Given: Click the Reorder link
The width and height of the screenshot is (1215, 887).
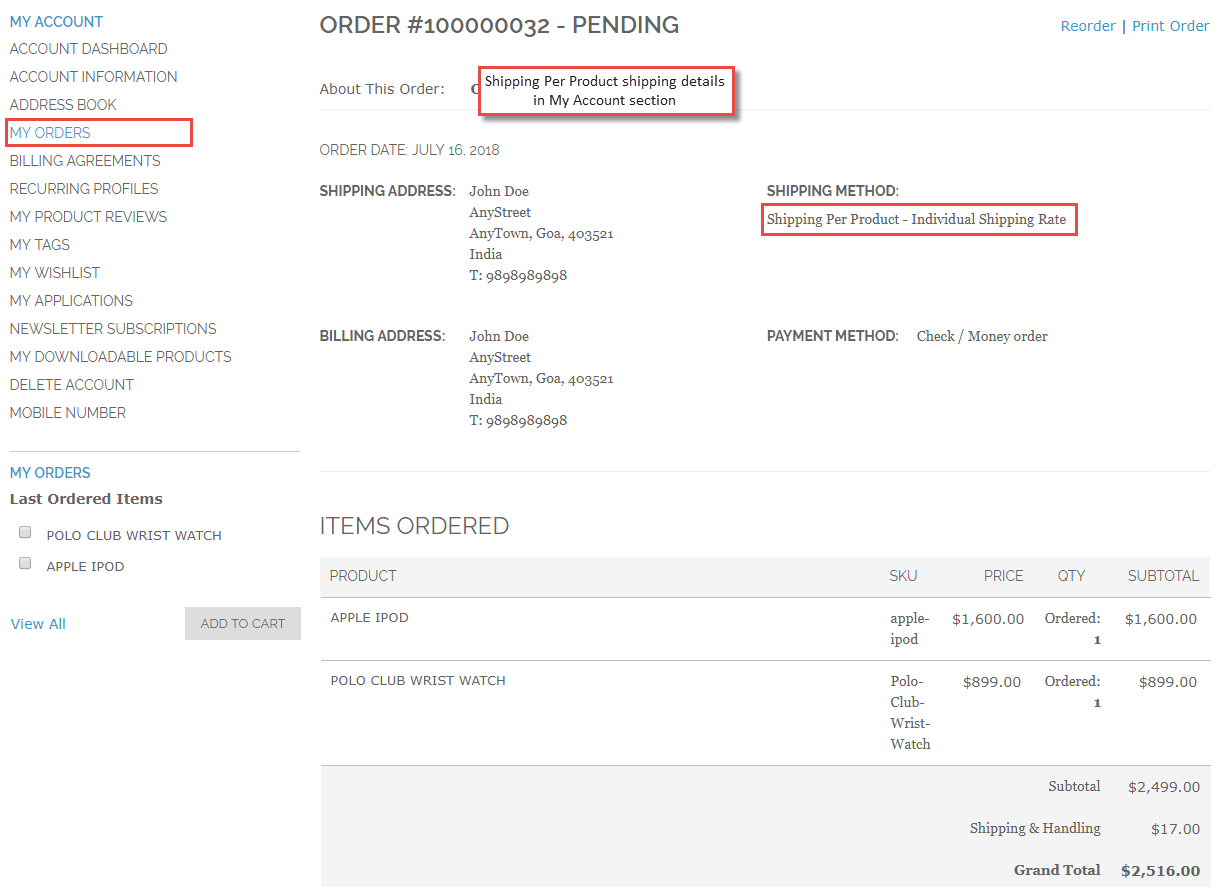Looking at the screenshot, I should (1088, 26).
